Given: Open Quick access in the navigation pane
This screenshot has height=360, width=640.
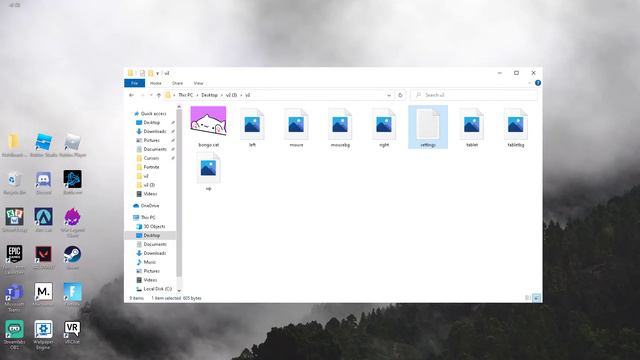Looking at the screenshot, I should (150, 113).
